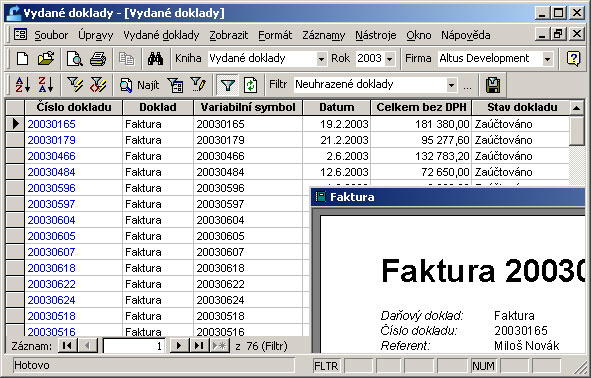The image size is (591, 378).
Task: Click the new record asterisk button
Action: click(x=219, y=346)
